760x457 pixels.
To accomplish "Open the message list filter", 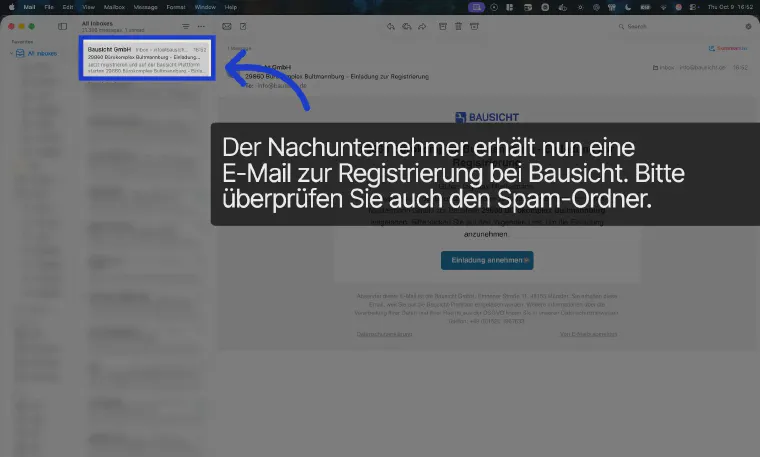I will [x=186, y=27].
